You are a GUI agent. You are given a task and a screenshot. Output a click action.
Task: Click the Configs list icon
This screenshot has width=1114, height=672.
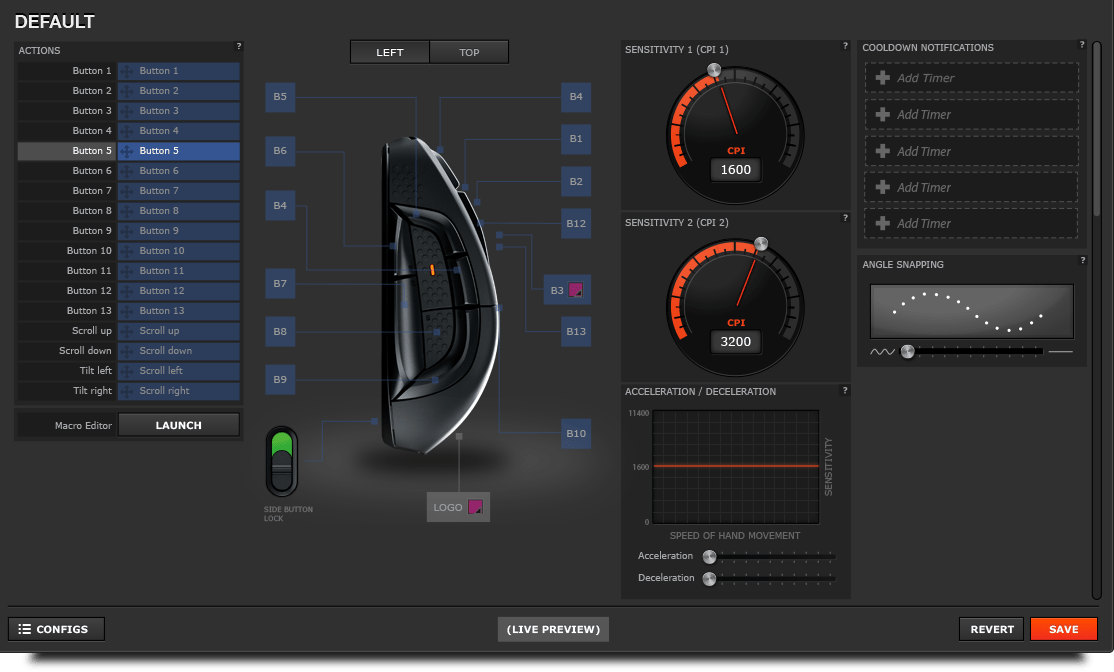pos(25,629)
